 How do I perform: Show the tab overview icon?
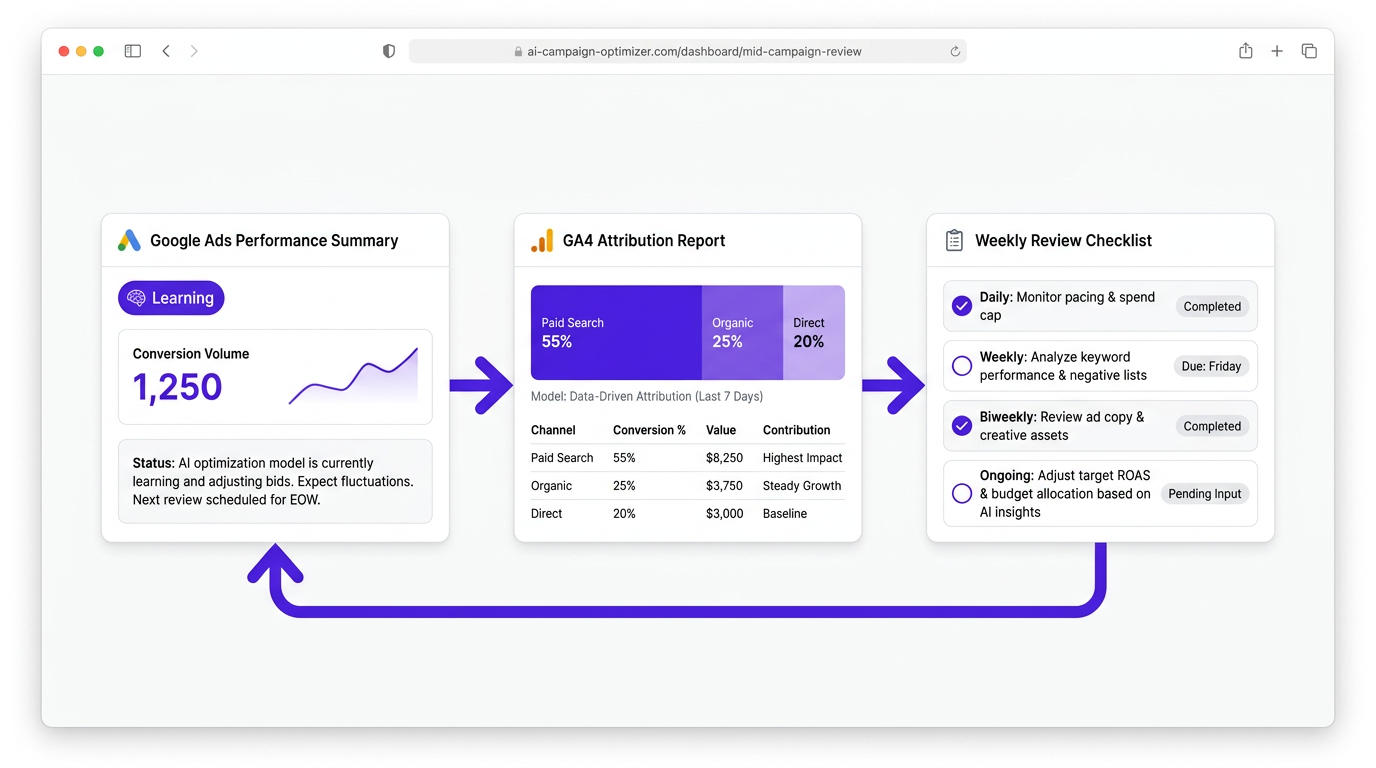point(1309,51)
